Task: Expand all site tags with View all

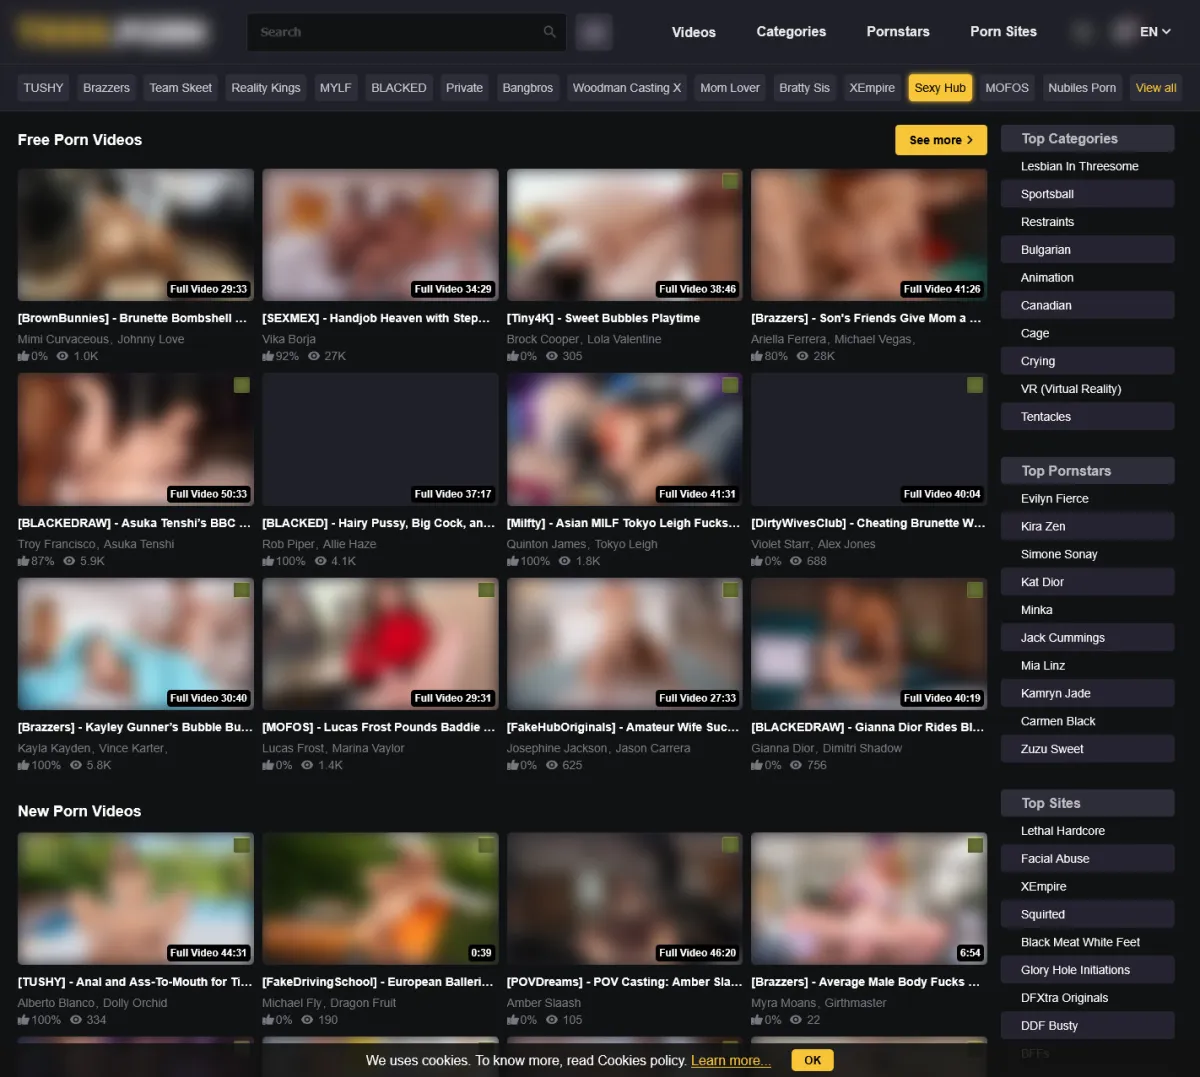Action: (x=1155, y=88)
